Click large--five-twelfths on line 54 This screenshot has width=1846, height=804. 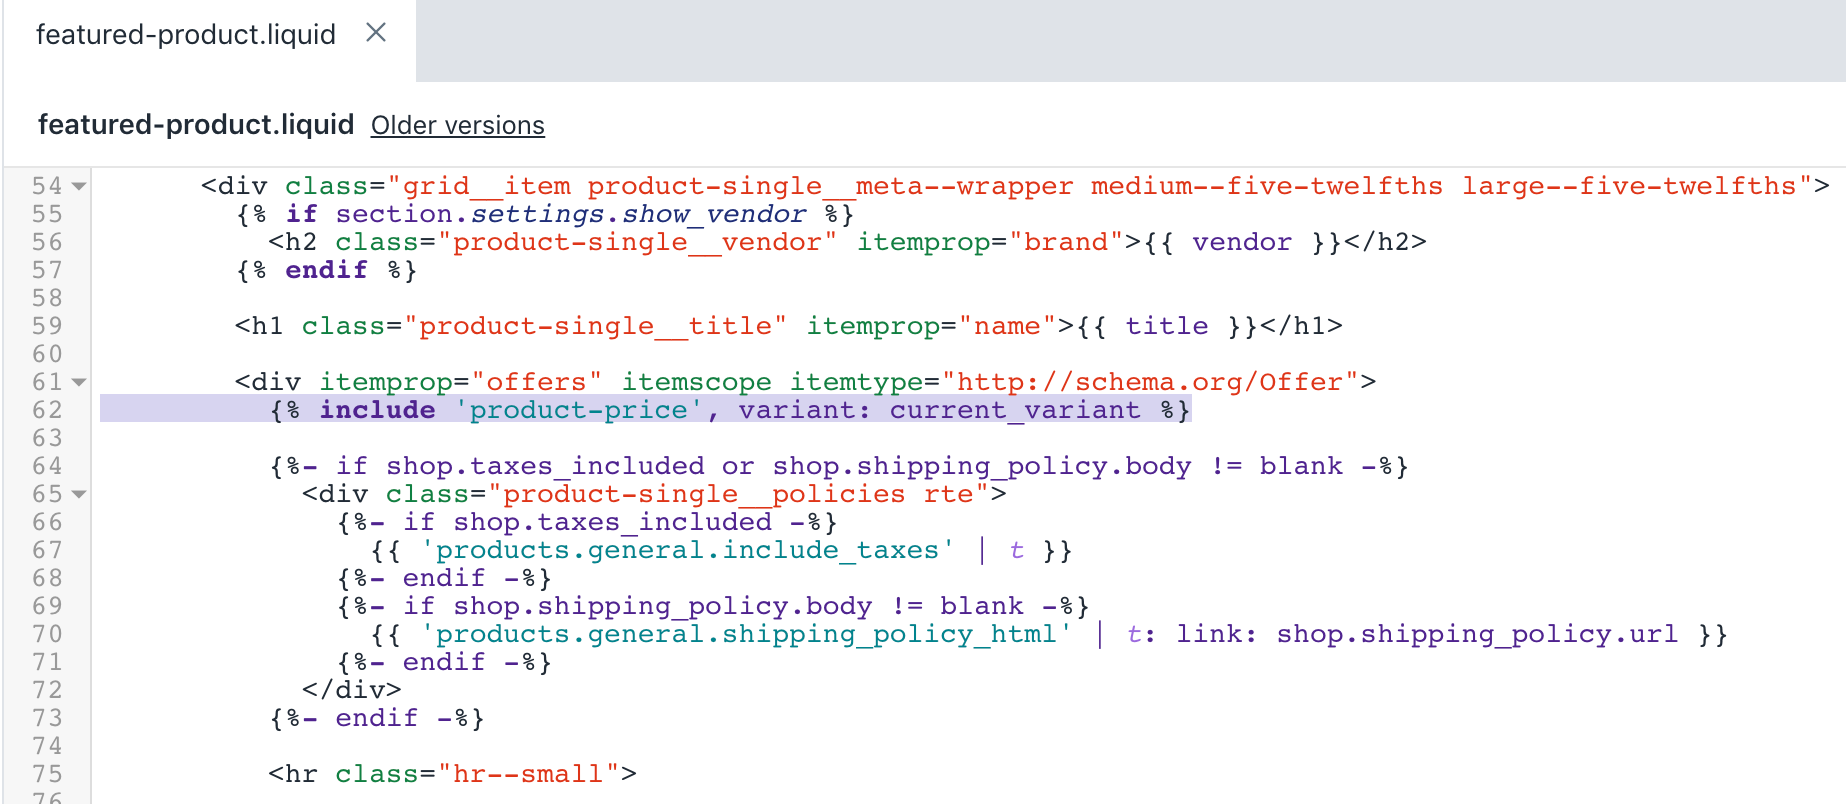tap(1629, 186)
